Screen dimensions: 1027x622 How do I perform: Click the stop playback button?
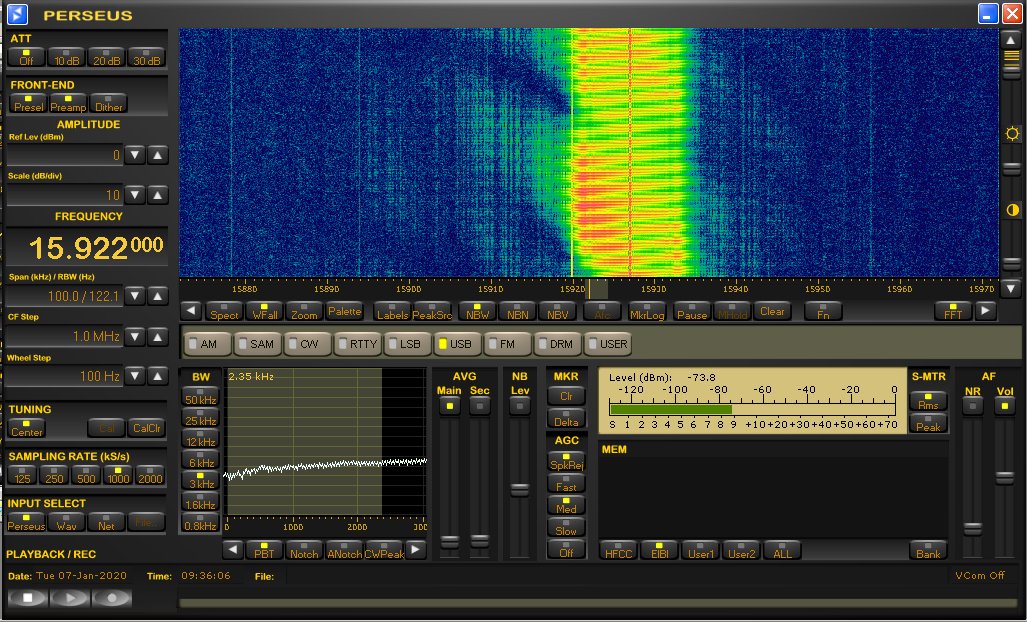click(28, 598)
